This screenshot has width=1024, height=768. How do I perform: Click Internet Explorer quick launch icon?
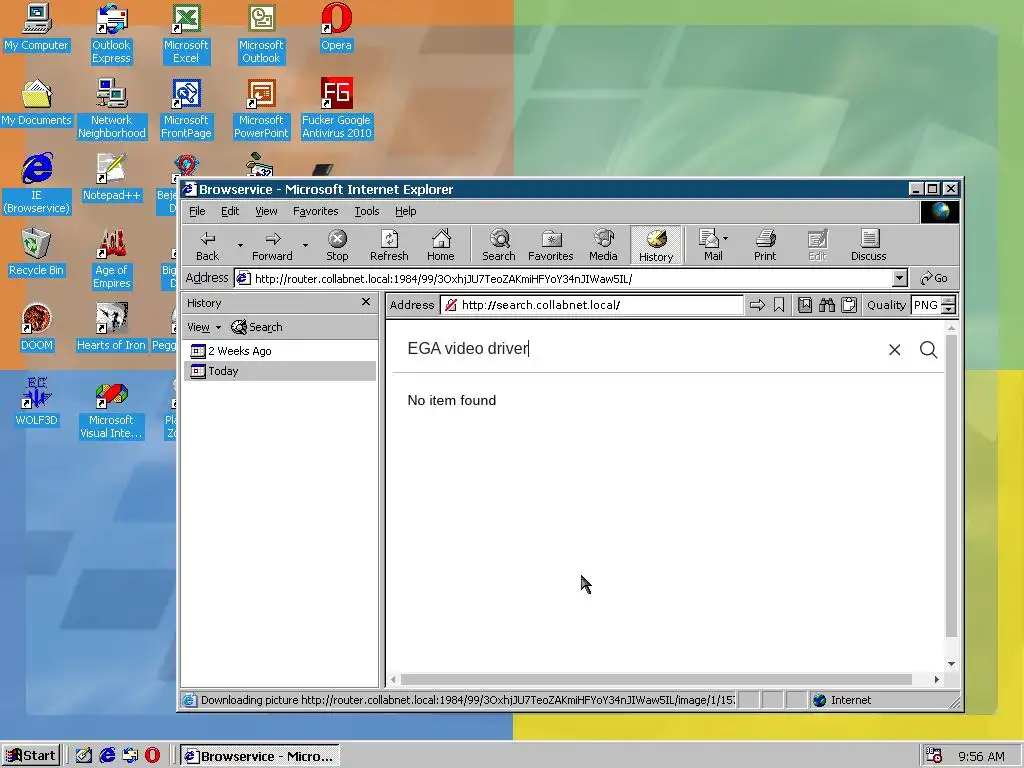106,756
